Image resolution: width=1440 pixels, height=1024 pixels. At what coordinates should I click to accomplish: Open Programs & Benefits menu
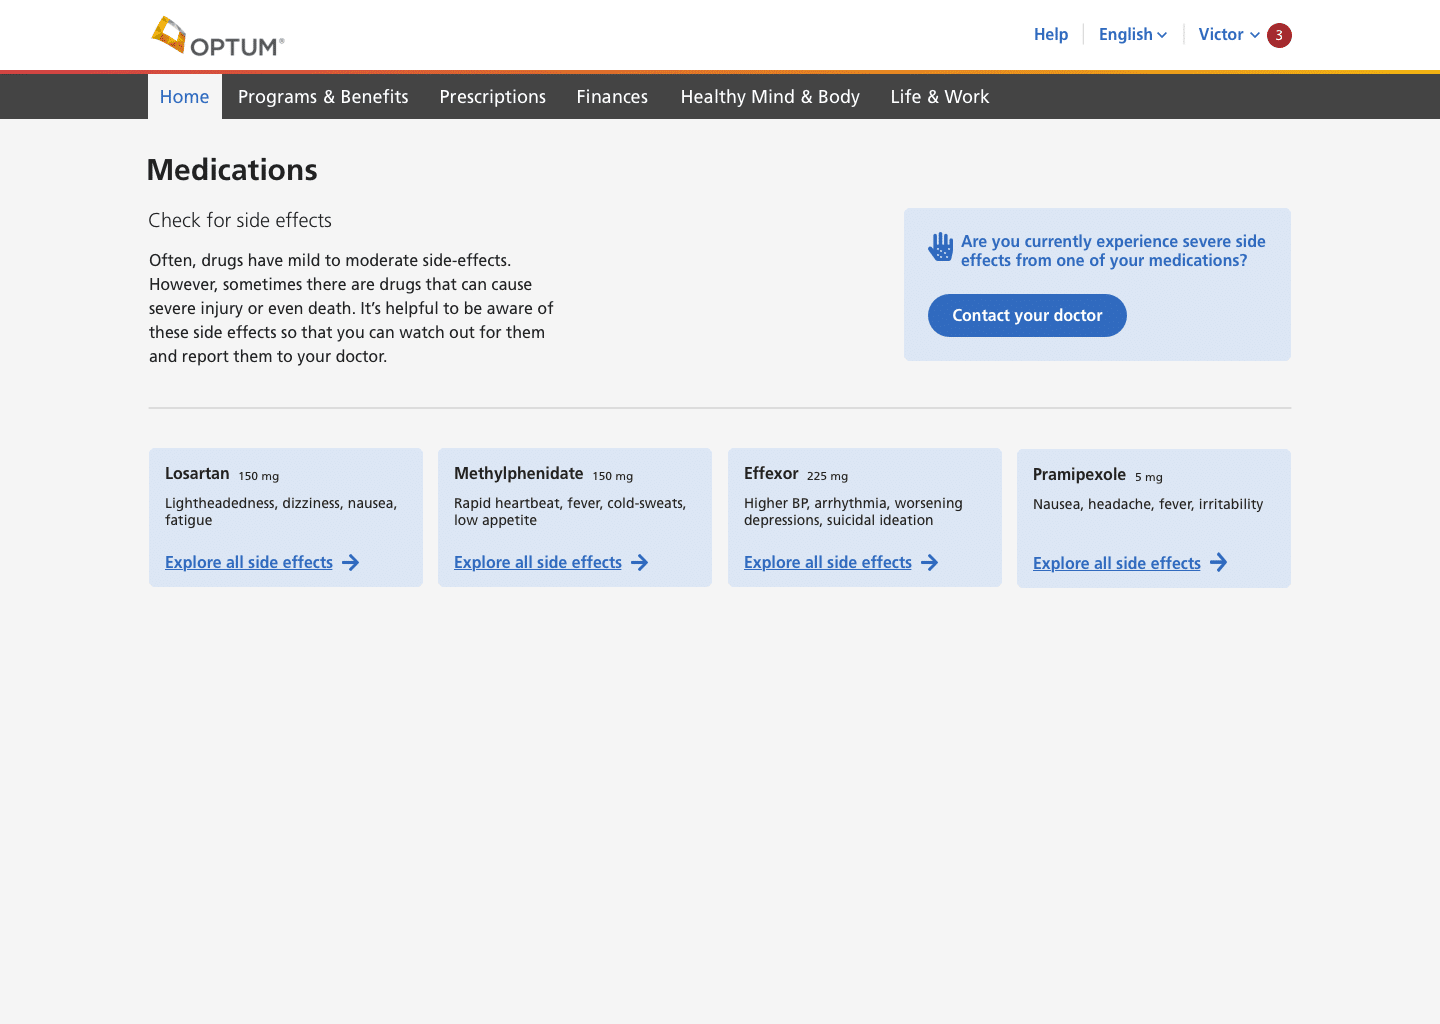[323, 97]
